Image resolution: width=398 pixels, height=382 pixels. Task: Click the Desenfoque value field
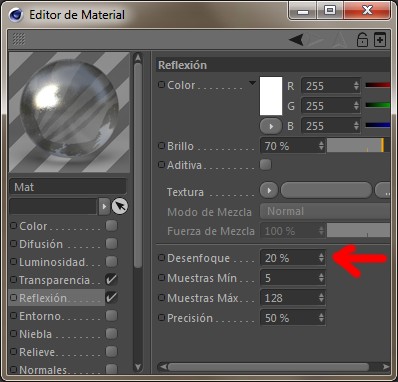pos(292,258)
